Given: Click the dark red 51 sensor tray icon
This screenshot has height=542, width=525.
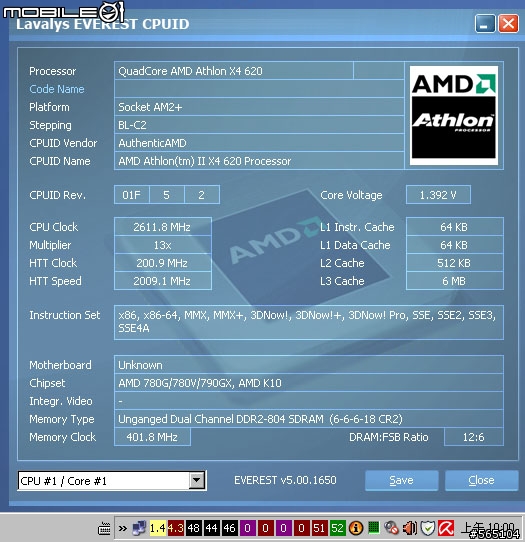Looking at the screenshot, I should tap(319, 528).
